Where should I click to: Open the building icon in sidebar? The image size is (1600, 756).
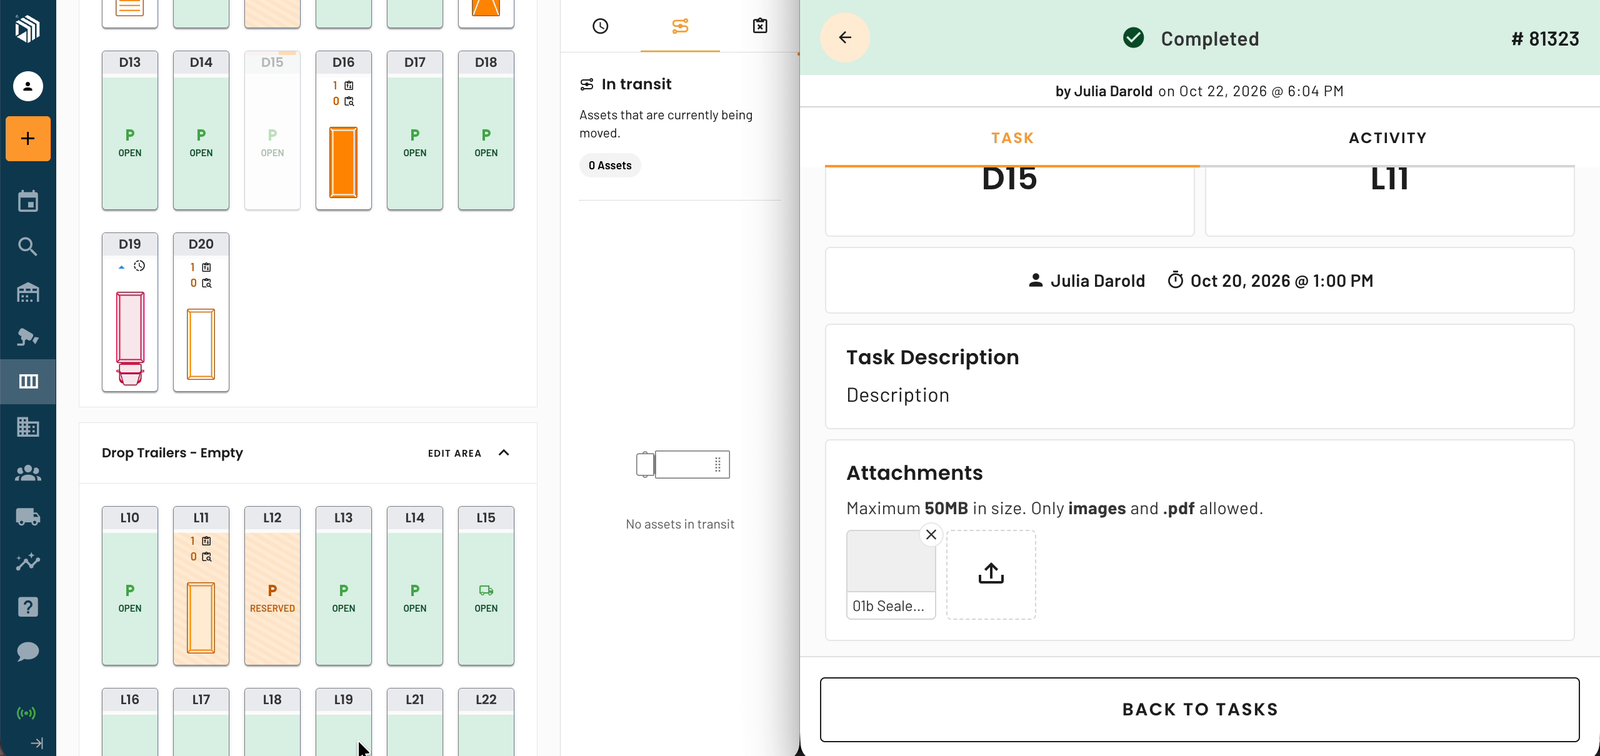pos(28,427)
